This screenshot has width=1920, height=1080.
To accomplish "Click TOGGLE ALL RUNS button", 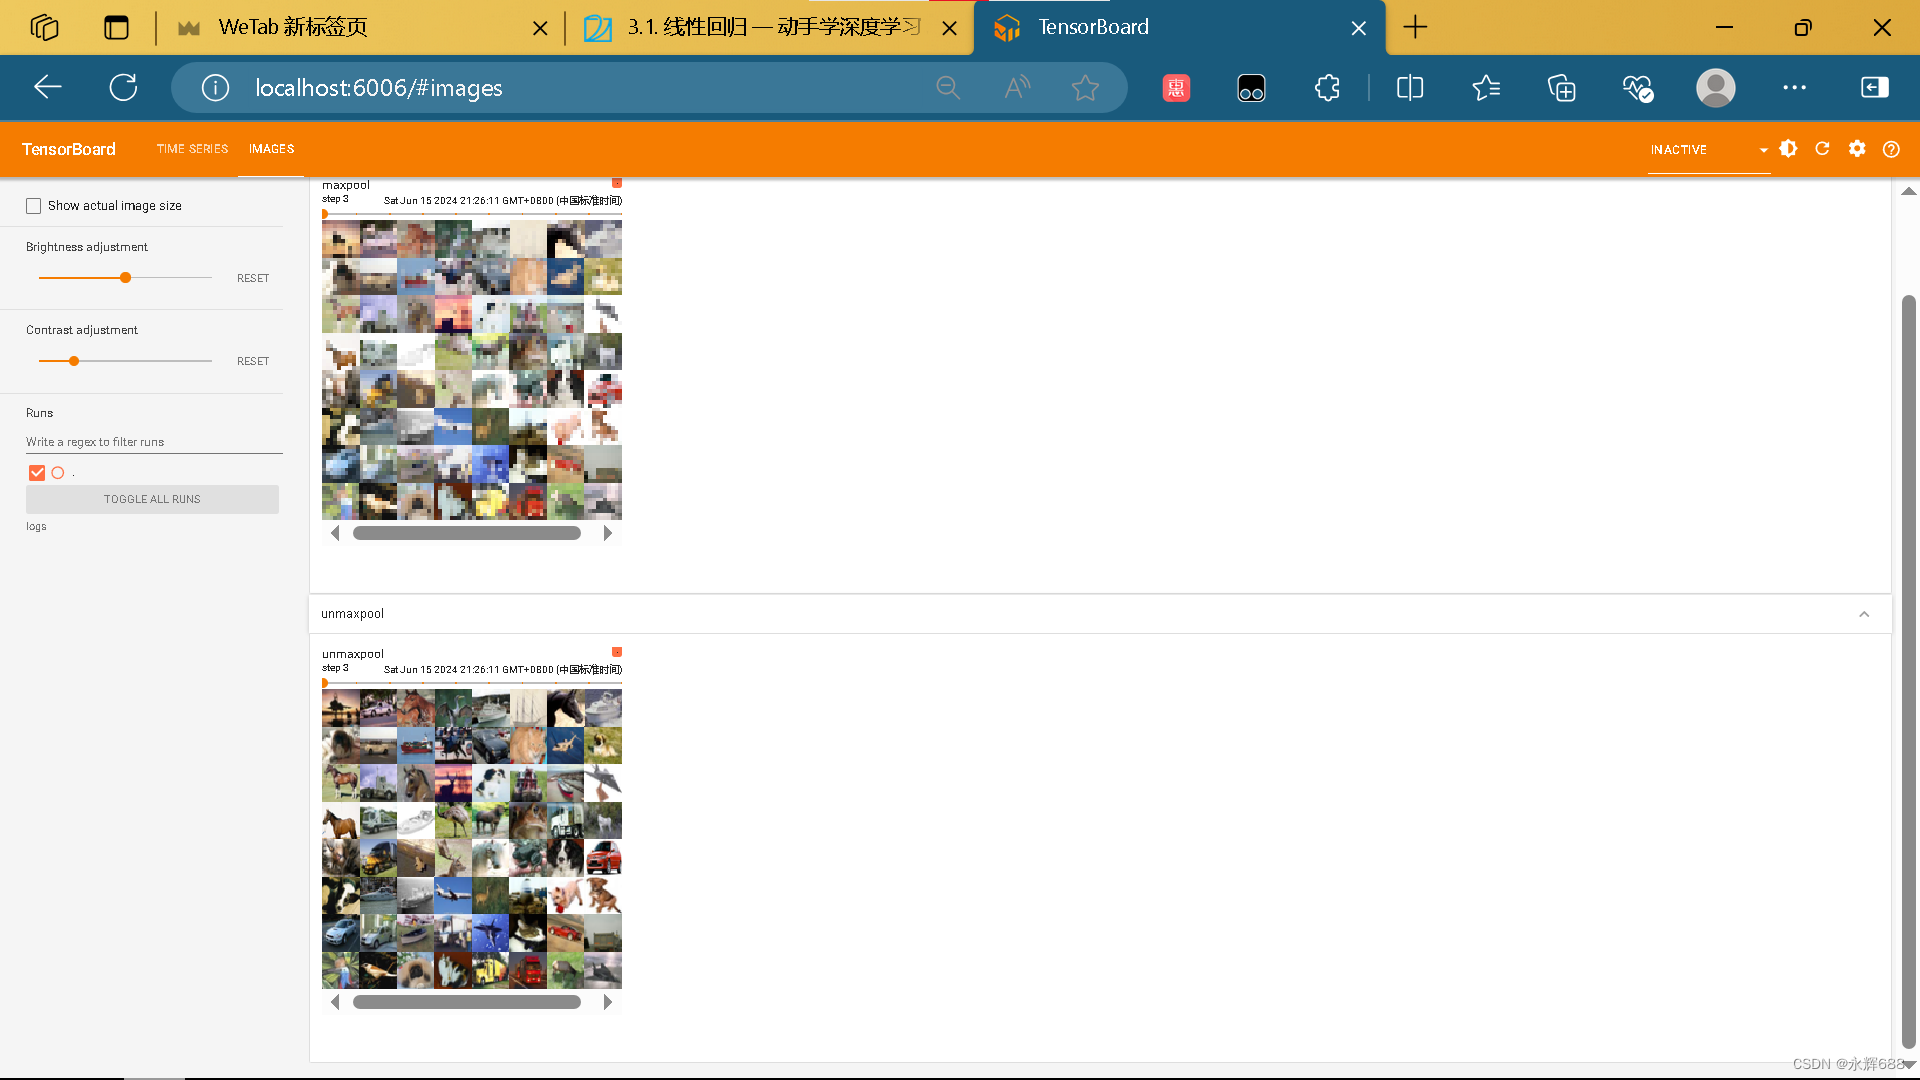I will click(152, 499).
